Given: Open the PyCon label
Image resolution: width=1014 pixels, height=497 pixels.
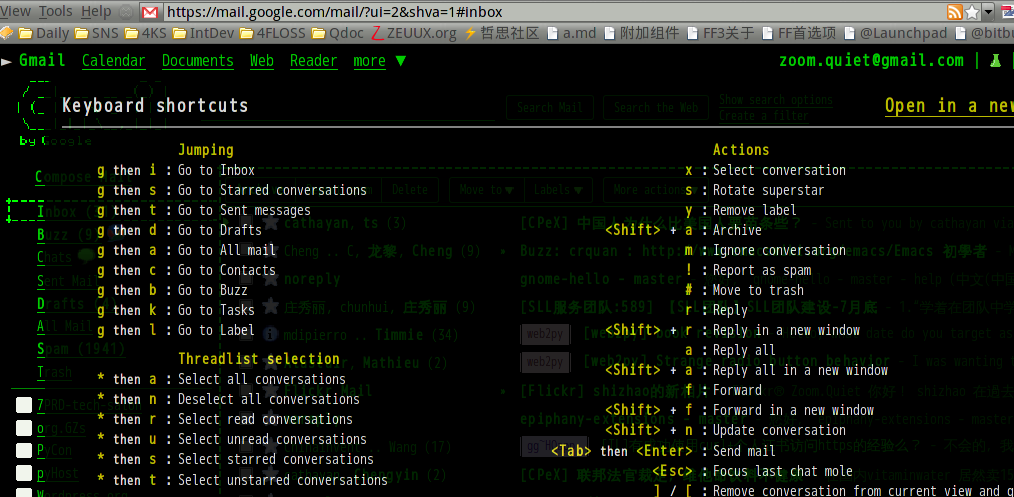Looking at the screenshot, I should tap(54, 450).
